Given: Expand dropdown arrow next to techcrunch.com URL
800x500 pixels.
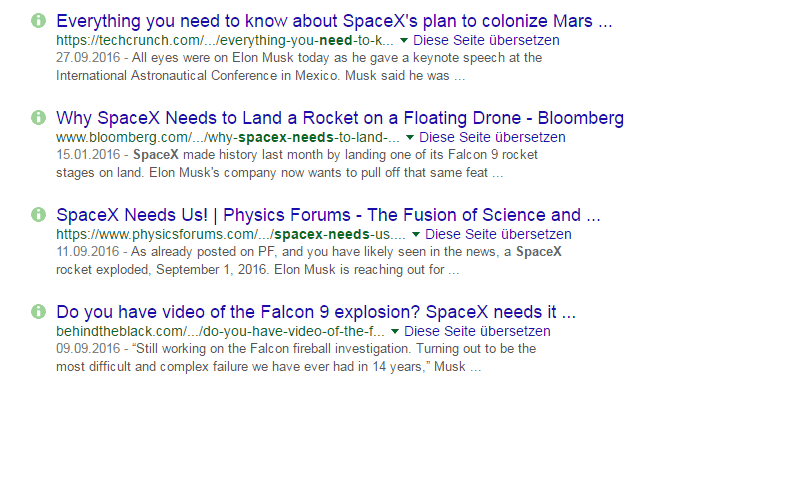Looking at the screenshot, I should [404, 40].
